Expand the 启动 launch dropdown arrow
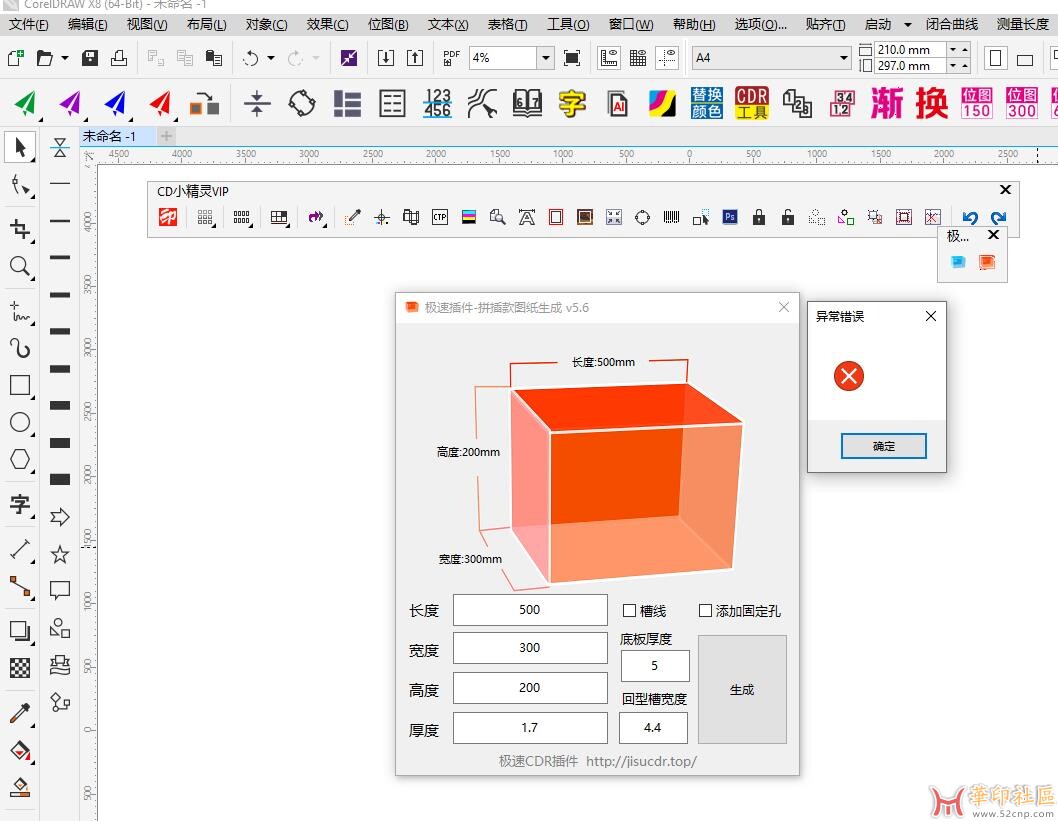Viewport: 1058px width, 821px height. (908, 25)
